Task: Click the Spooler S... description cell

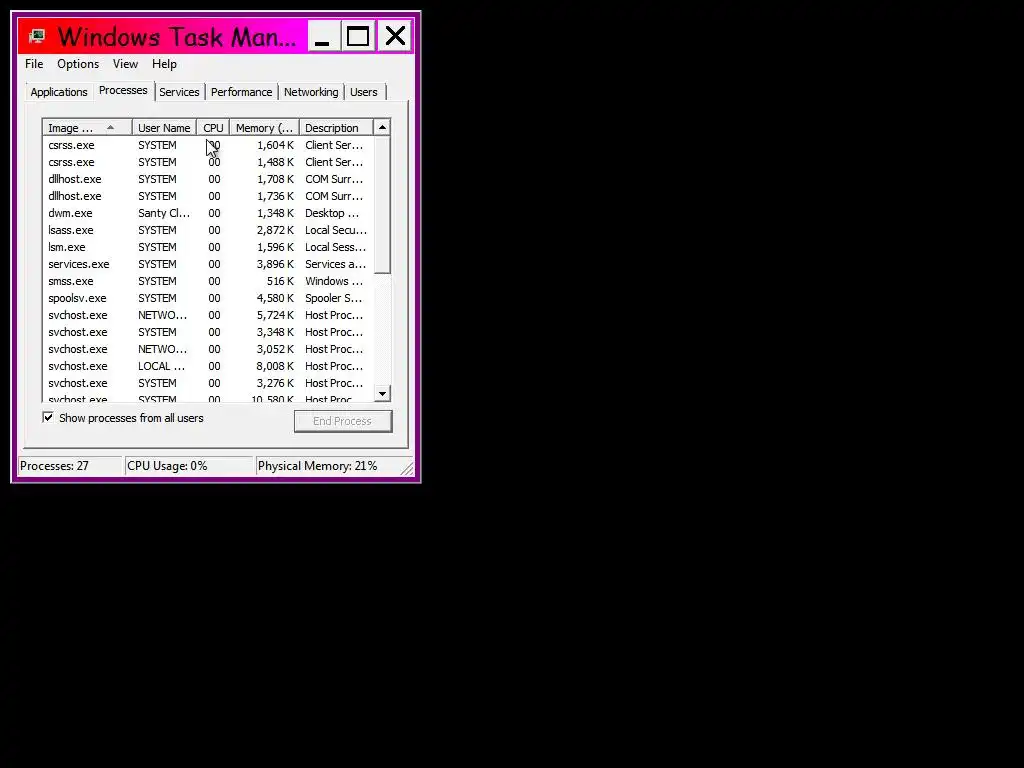Action: 333,298
